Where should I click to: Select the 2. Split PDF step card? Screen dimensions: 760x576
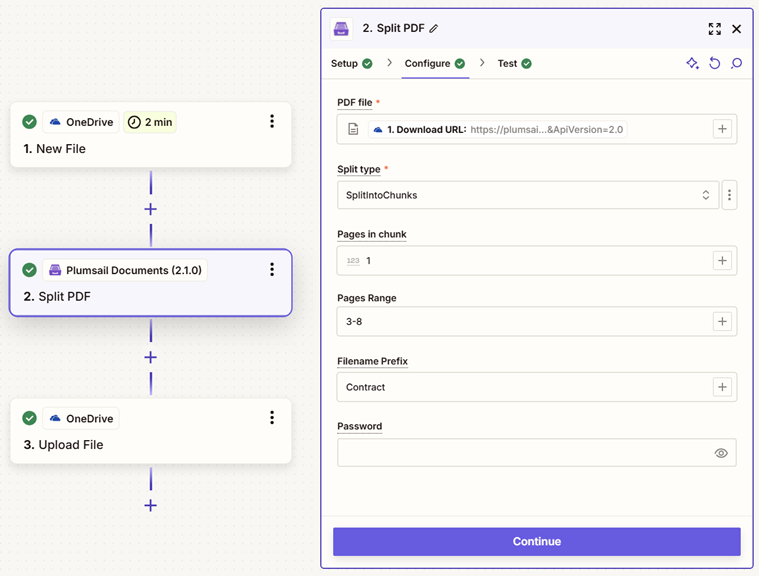pos(151,283)
